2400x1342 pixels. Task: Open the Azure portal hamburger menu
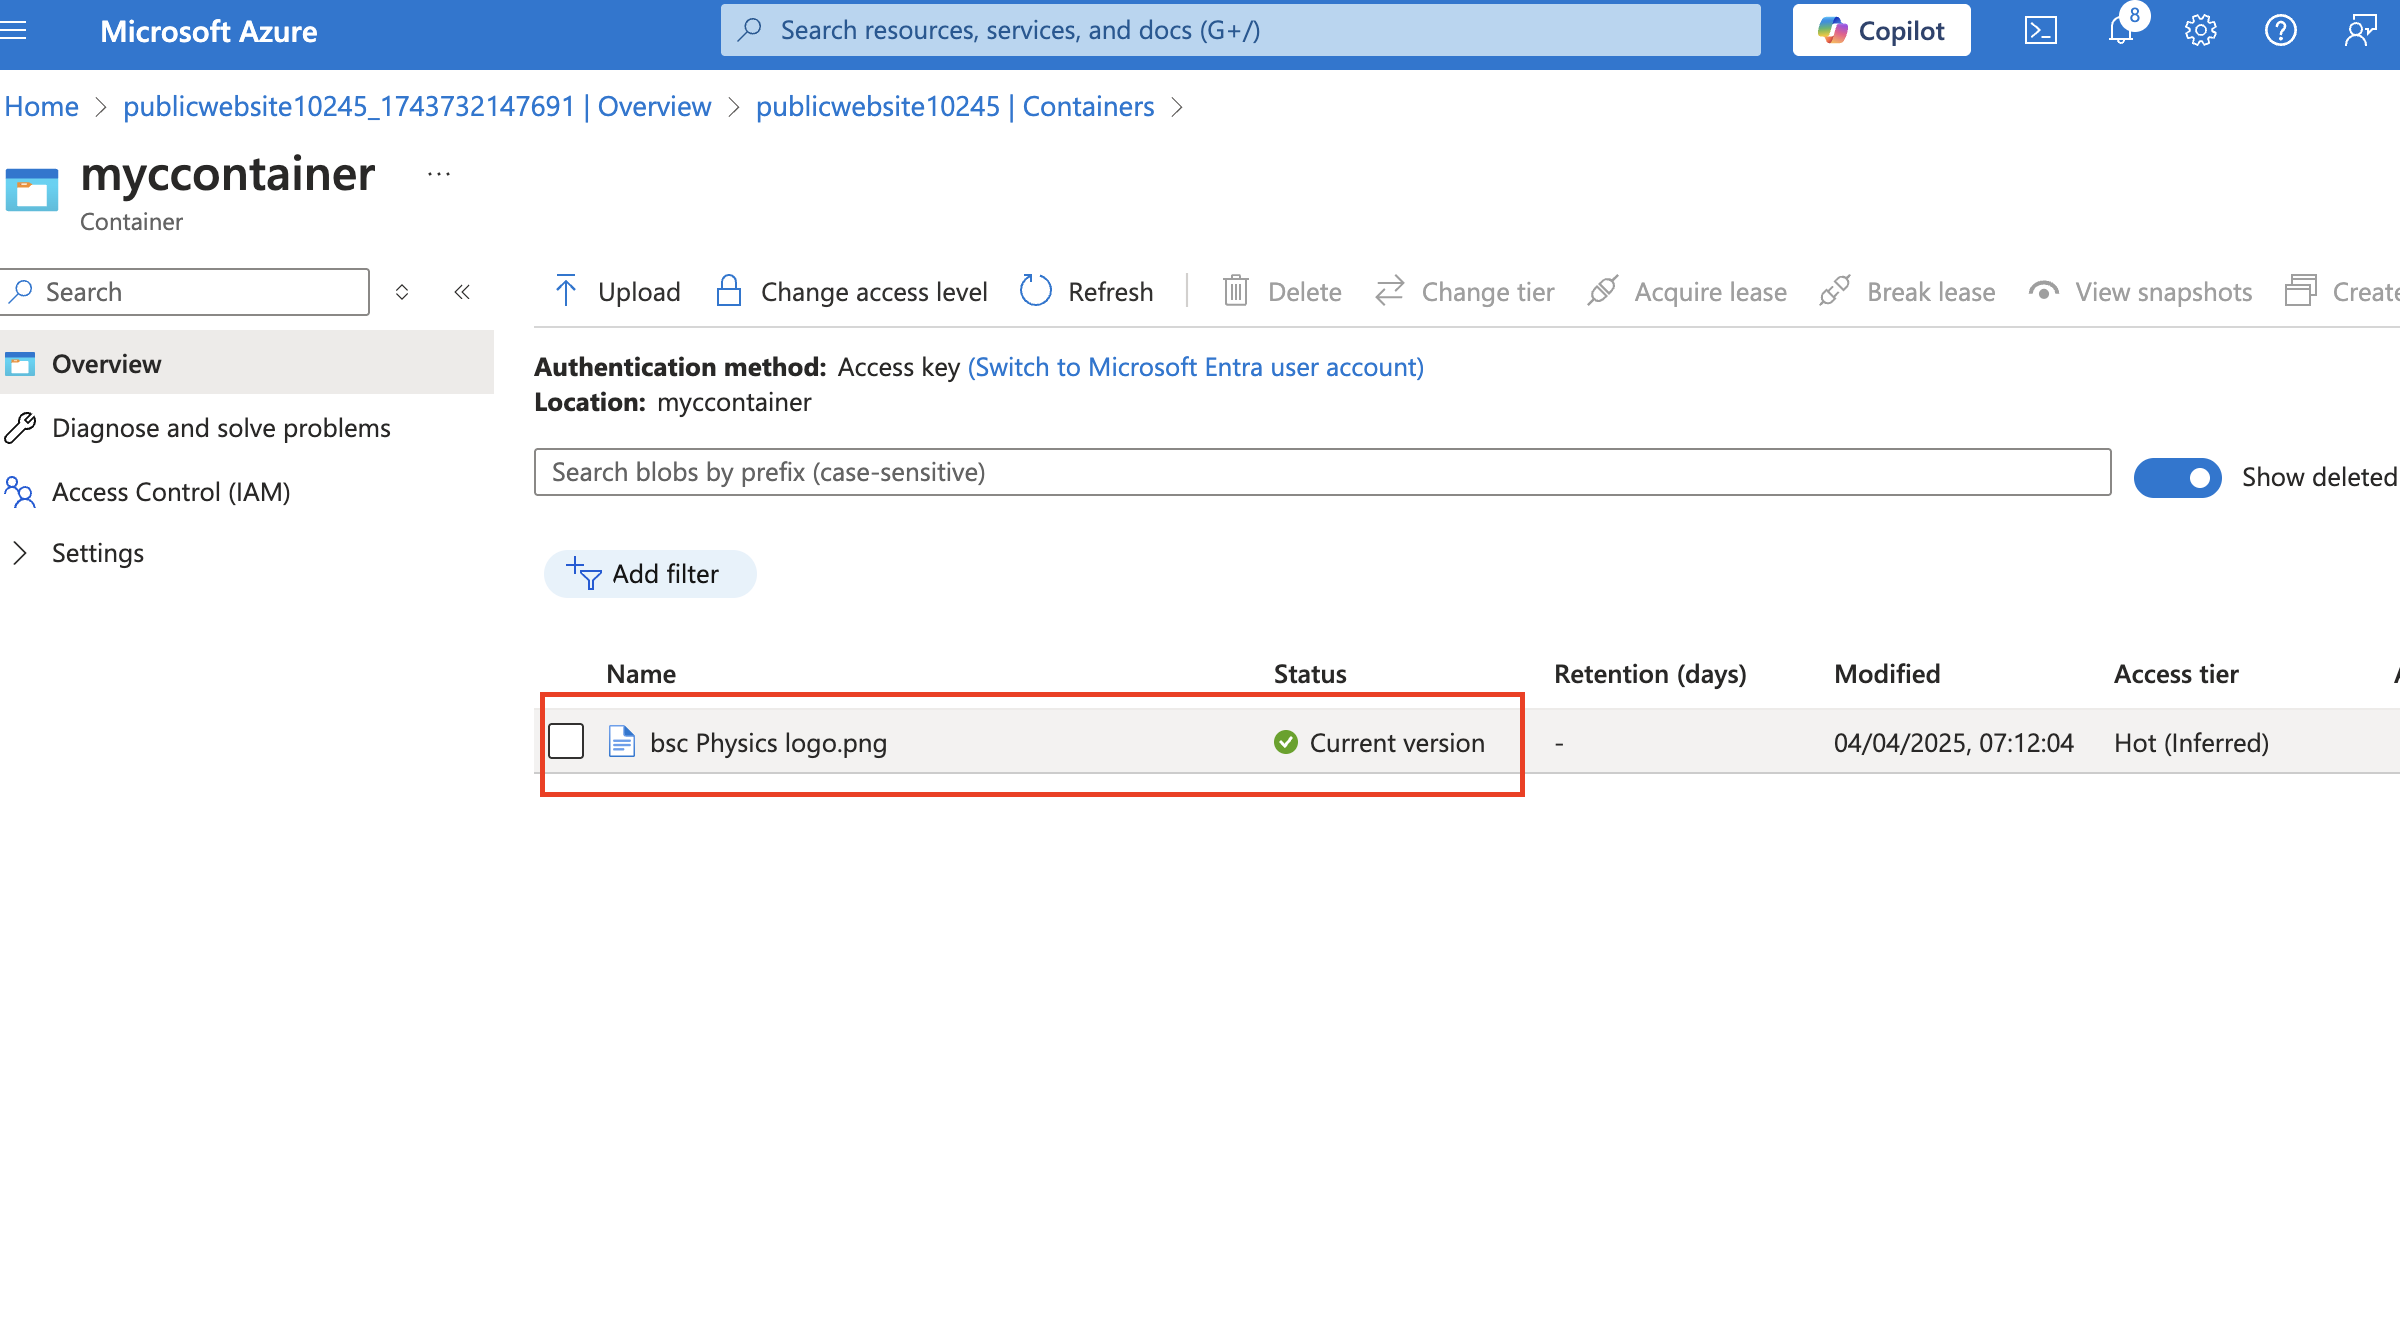(13, 31)
